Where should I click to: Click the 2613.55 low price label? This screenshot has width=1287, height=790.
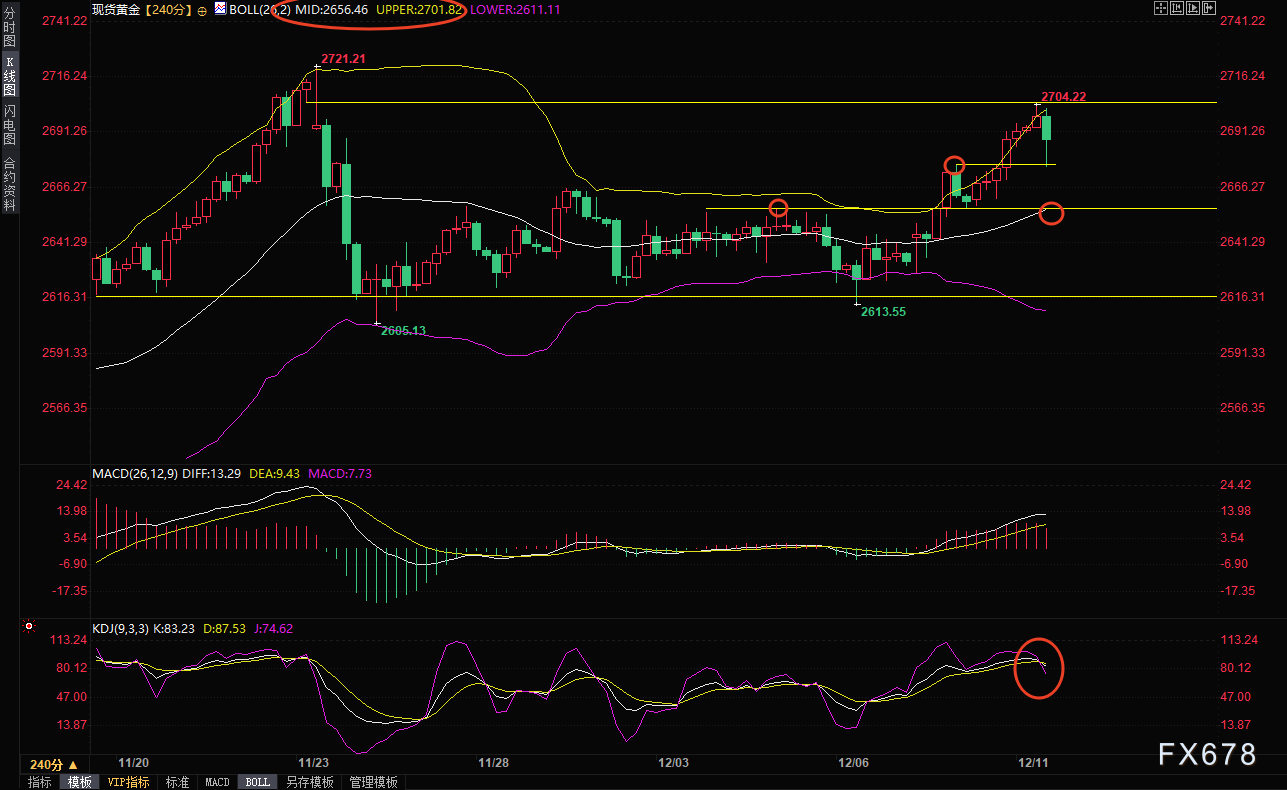(884, 312)
